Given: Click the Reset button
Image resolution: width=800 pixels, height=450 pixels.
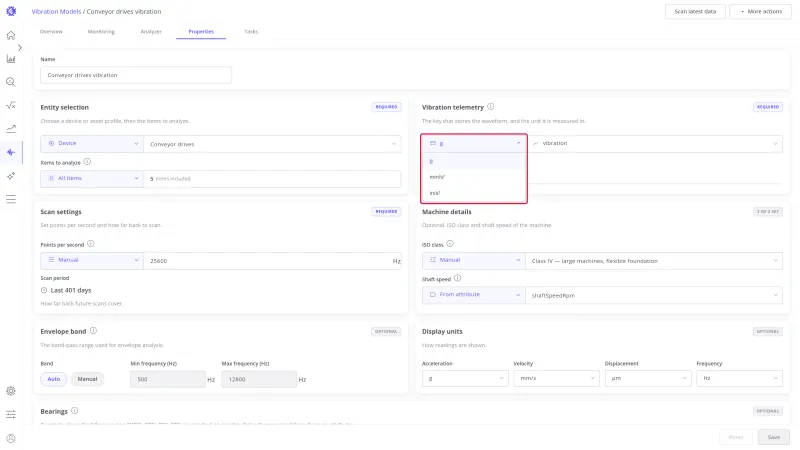Looking at the screenshot, I should 736,437.
